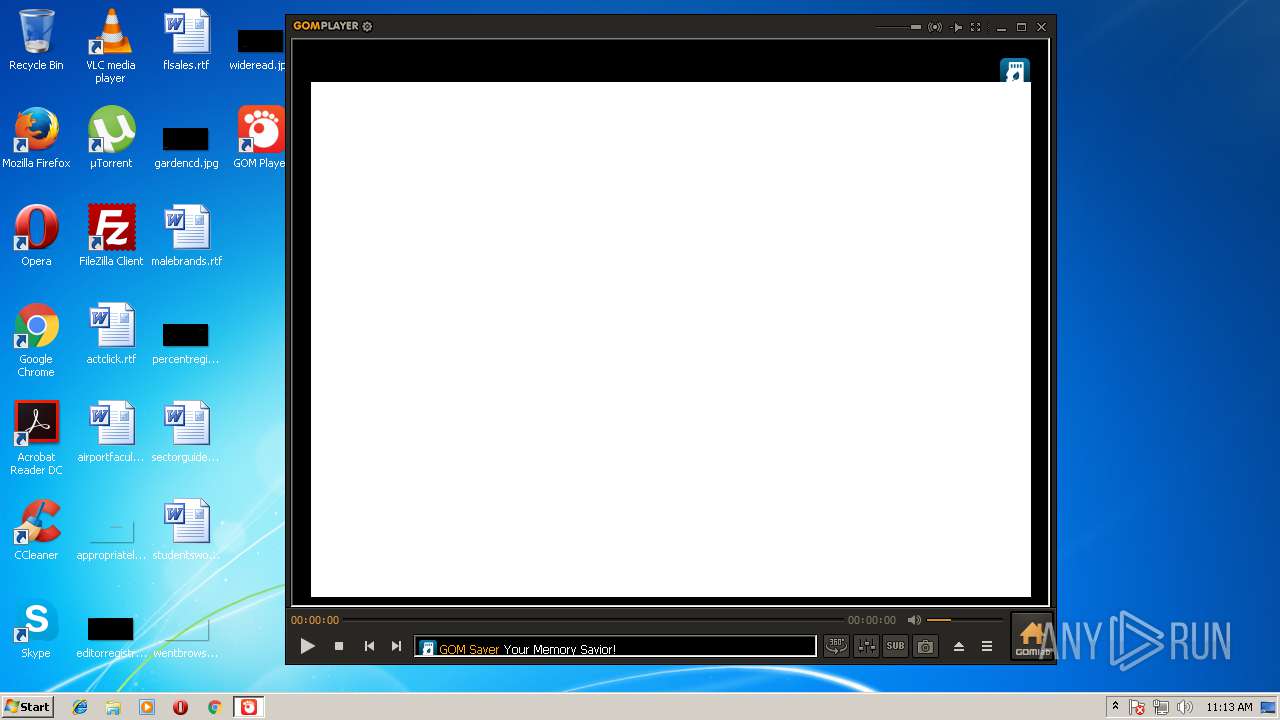Open Windows Explorer from the taskbar
Viewport: 1280px width, 720px height.
pyautogui.click(x=113, y=707)
